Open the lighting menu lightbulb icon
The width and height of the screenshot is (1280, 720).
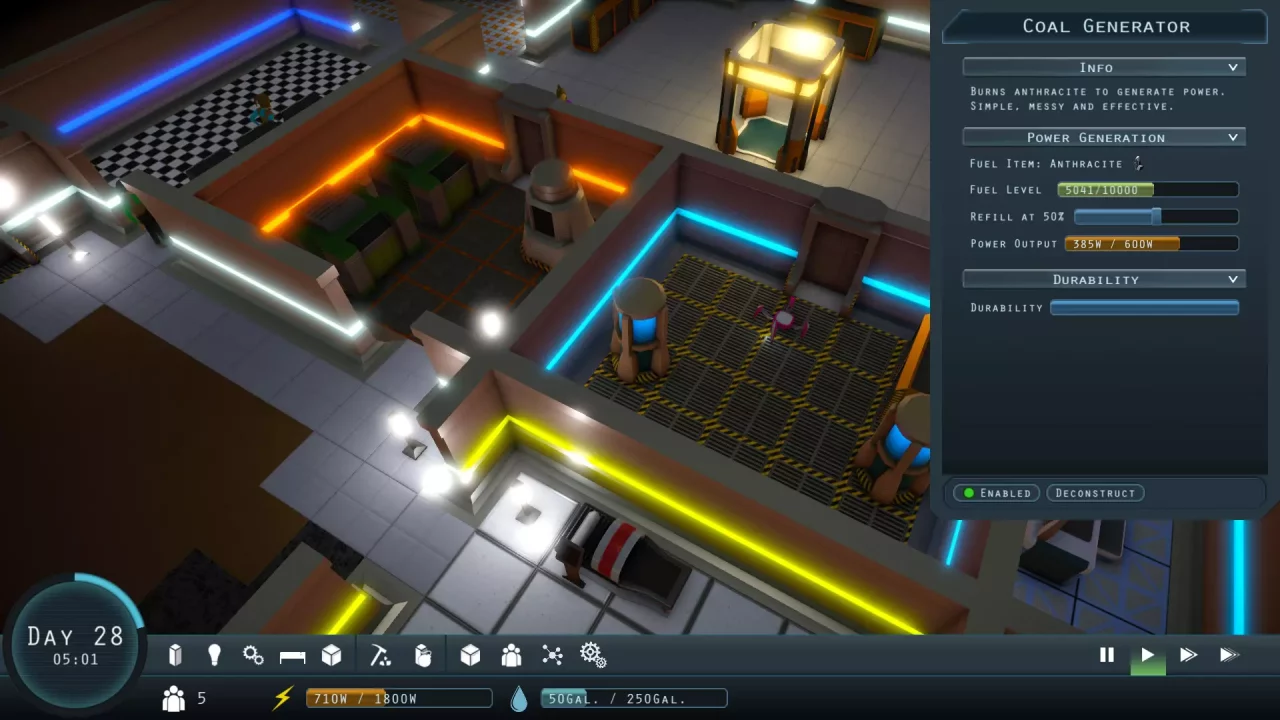coord(214,655)
